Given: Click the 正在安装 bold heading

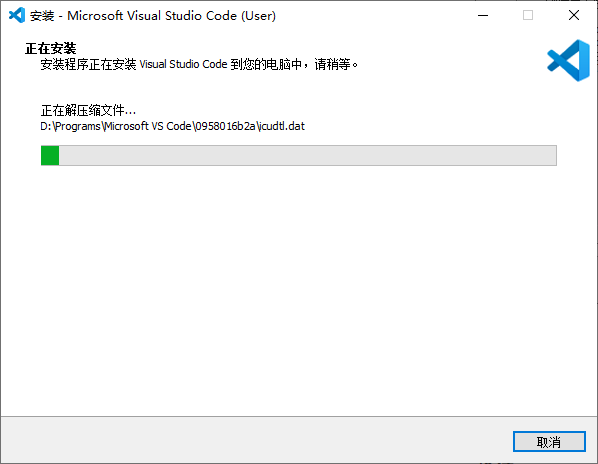Looking at the screenshot, I should tap(51, 48).
